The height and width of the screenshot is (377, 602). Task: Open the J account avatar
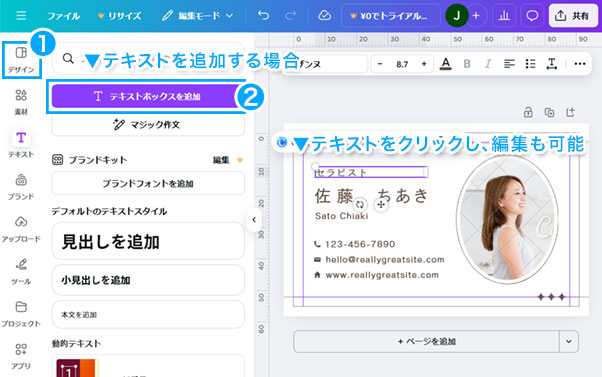tap(456, 16)
